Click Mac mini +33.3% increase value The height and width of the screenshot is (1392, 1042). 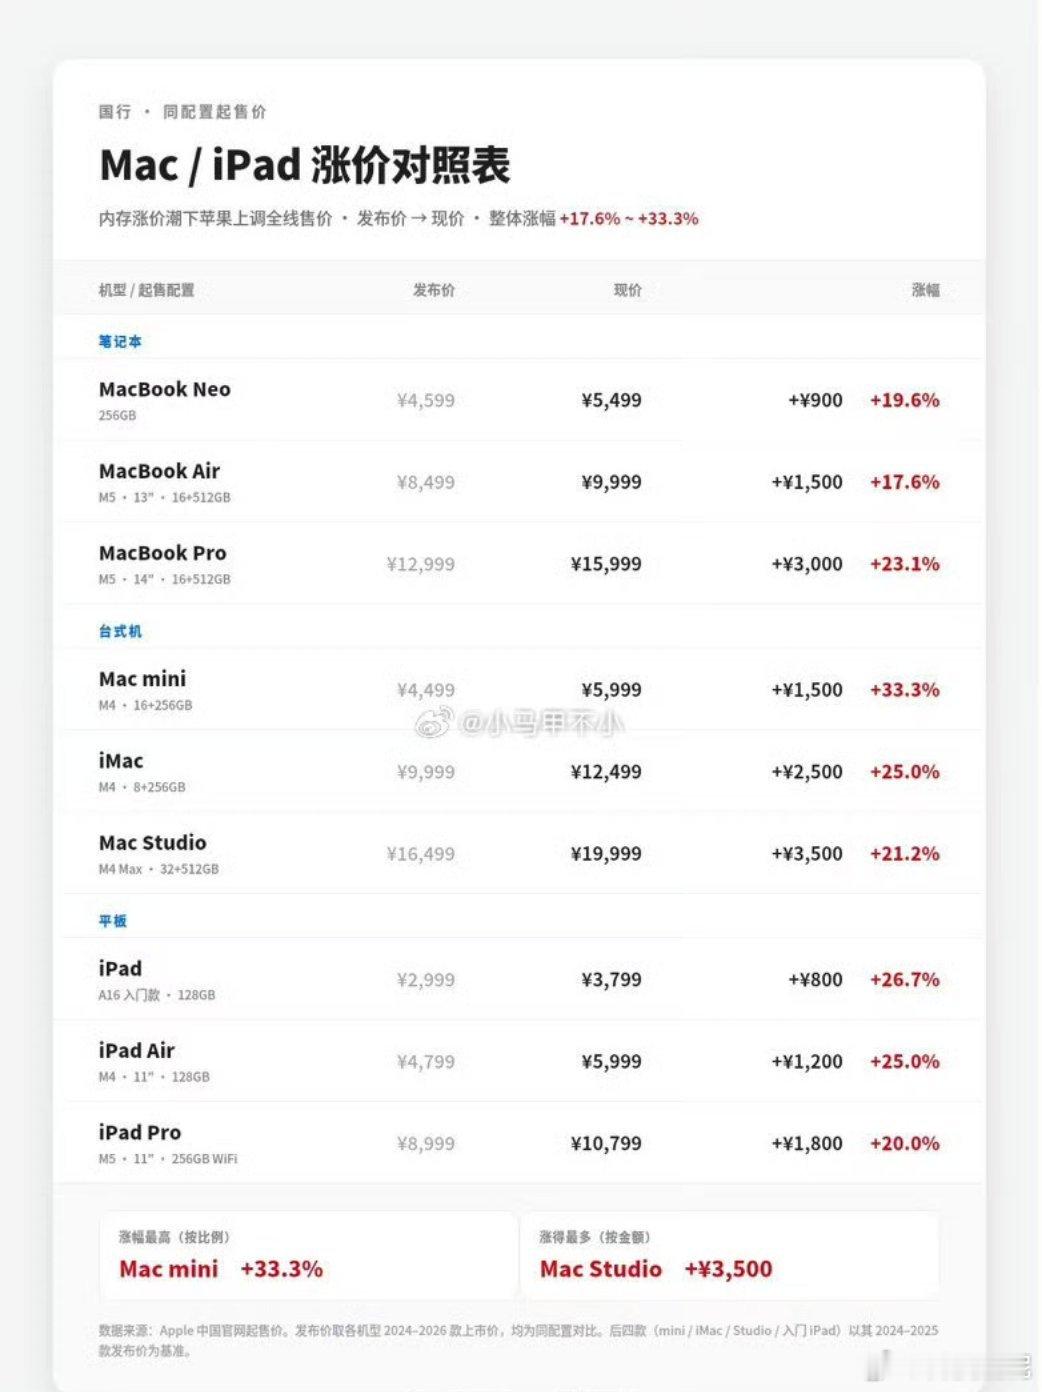coord(905,690)
